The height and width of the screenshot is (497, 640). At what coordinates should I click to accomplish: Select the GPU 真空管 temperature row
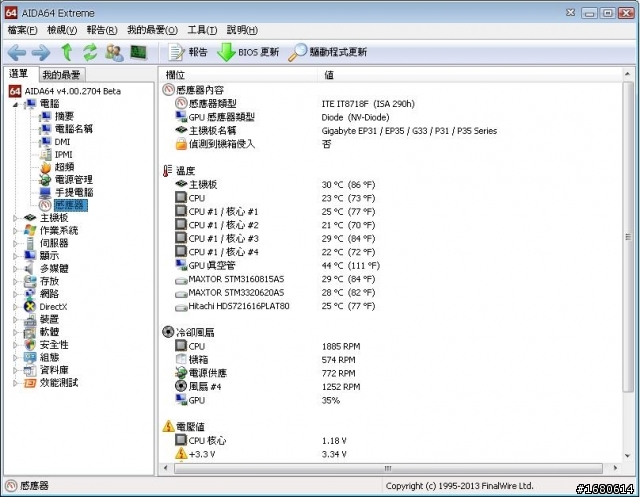pyautogui.click(x=392, y=265)
